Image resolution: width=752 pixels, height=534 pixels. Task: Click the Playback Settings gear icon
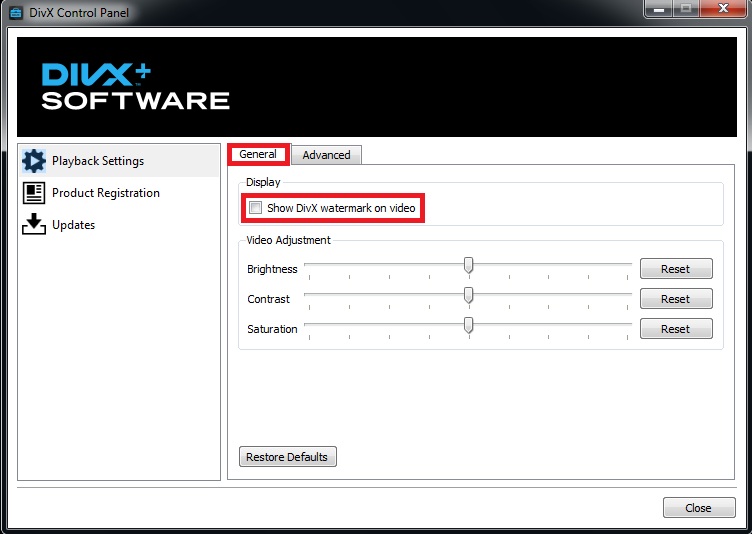(x=34, y=161)
